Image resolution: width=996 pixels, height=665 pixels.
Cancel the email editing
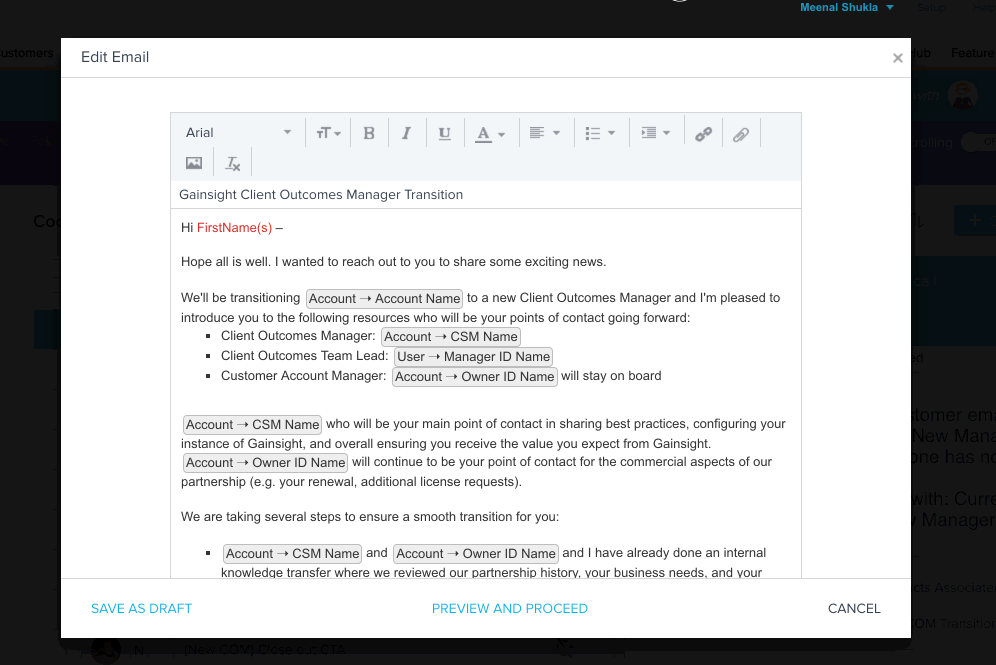click(854, 608)
